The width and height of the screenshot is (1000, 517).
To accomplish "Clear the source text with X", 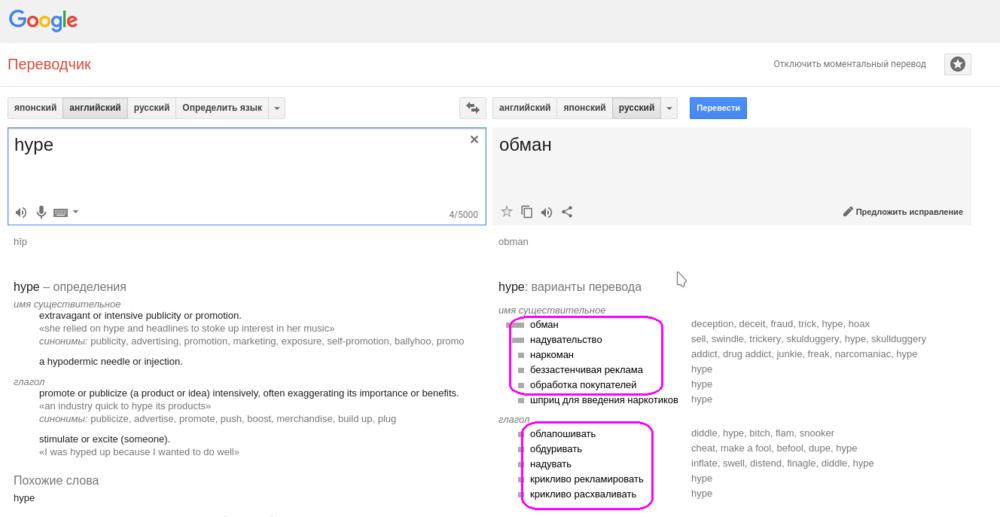I will point(474,140).
